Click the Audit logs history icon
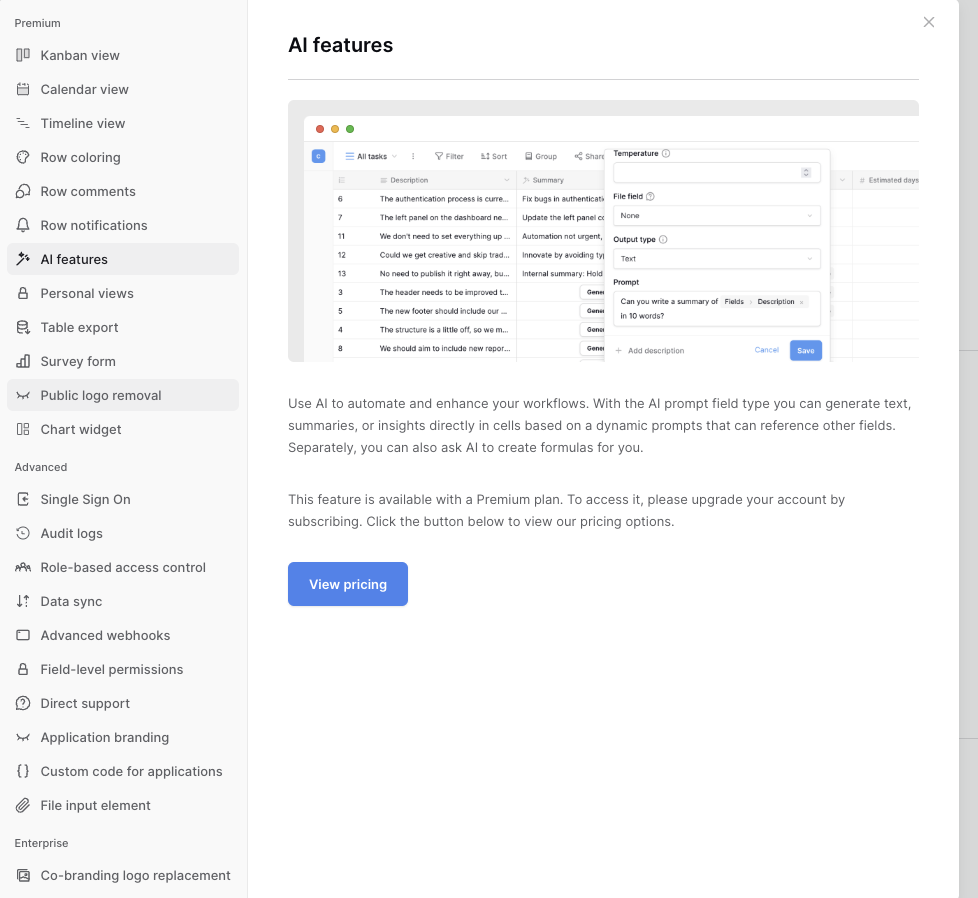This screenshot has height=898, width=978. (23, 533)
